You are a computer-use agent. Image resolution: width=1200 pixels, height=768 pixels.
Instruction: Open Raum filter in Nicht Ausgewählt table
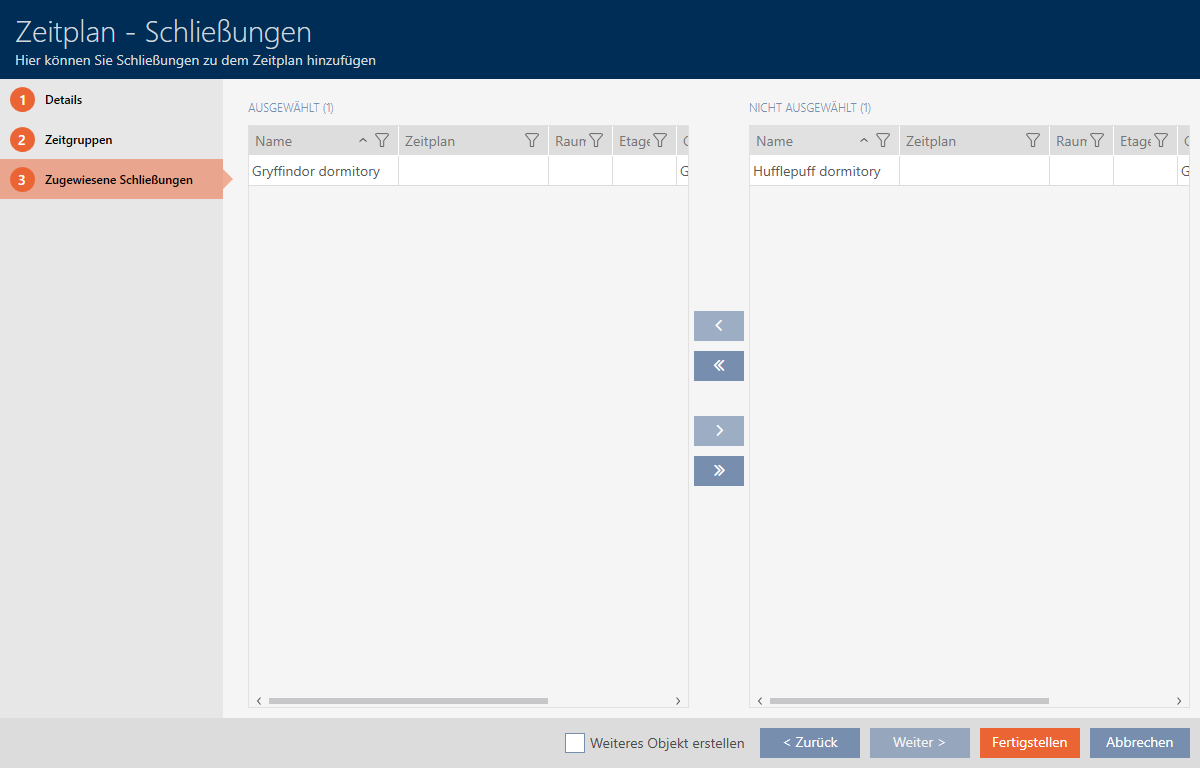pyautogui.click(x=1097, y=141)
